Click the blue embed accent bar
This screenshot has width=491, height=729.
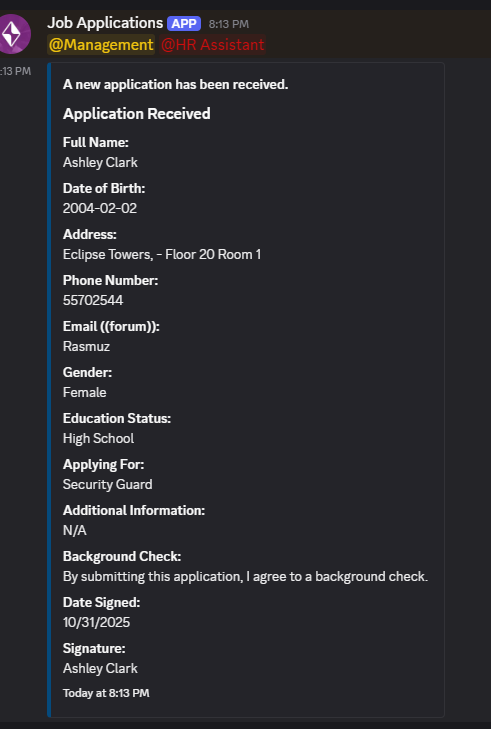49,390
